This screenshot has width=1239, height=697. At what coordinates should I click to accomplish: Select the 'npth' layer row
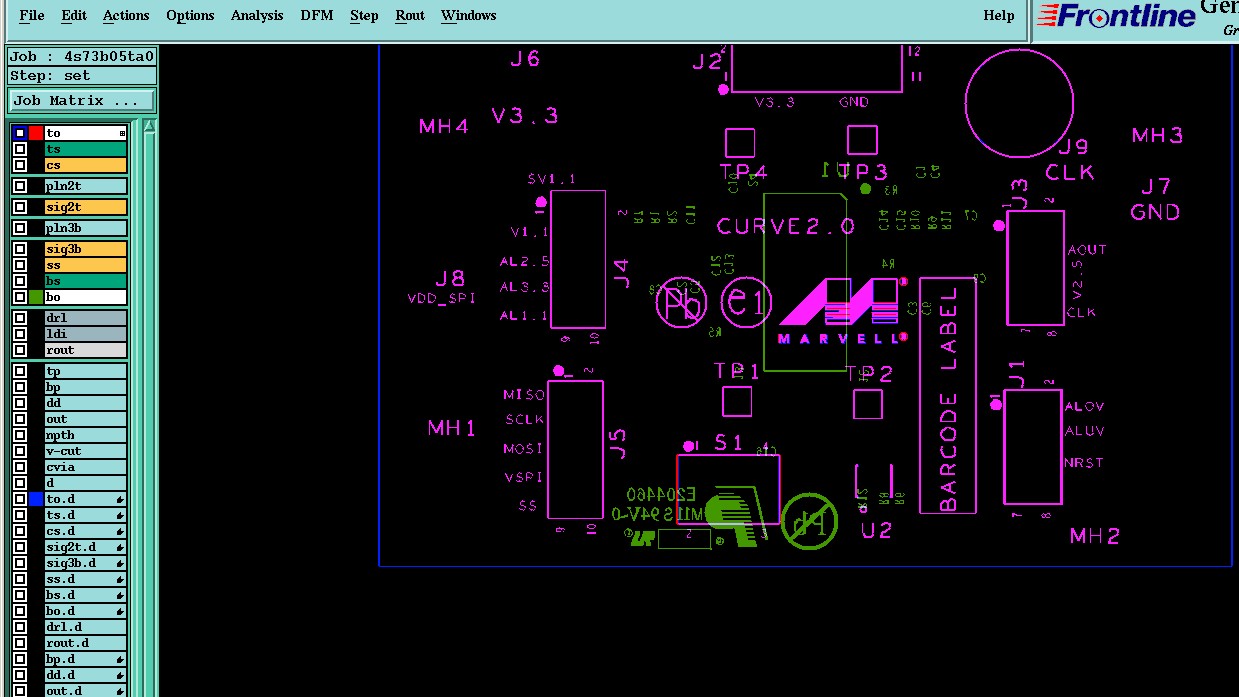pos(85,435)
